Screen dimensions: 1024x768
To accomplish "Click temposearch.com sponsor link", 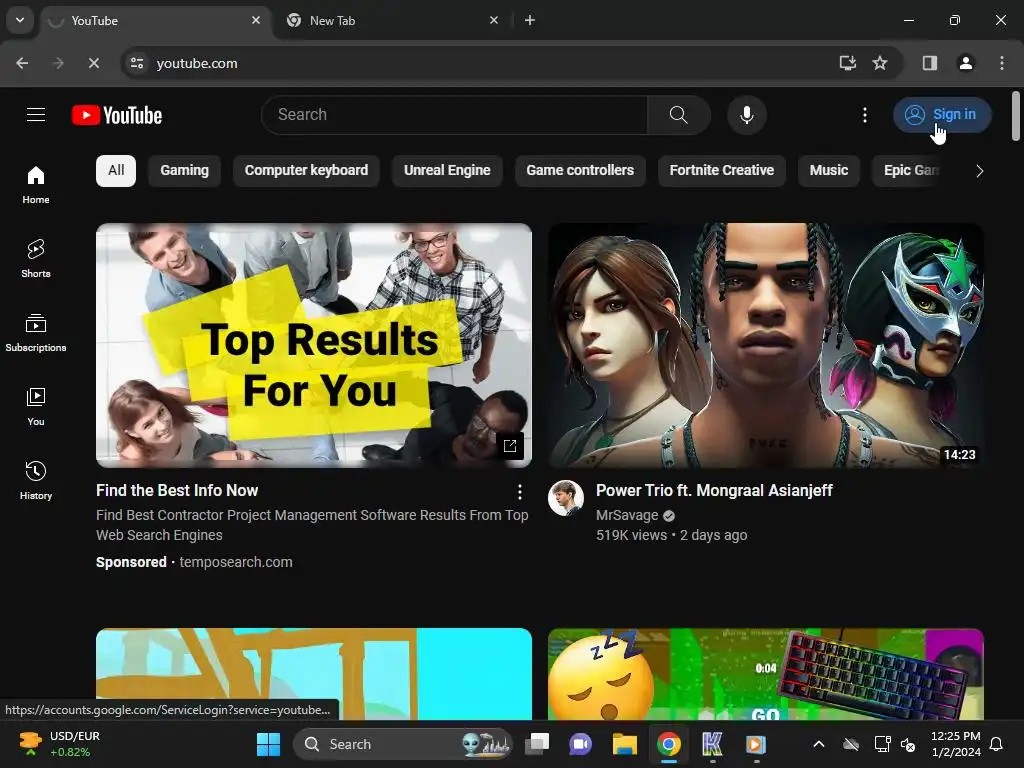I will click(236, 562).
